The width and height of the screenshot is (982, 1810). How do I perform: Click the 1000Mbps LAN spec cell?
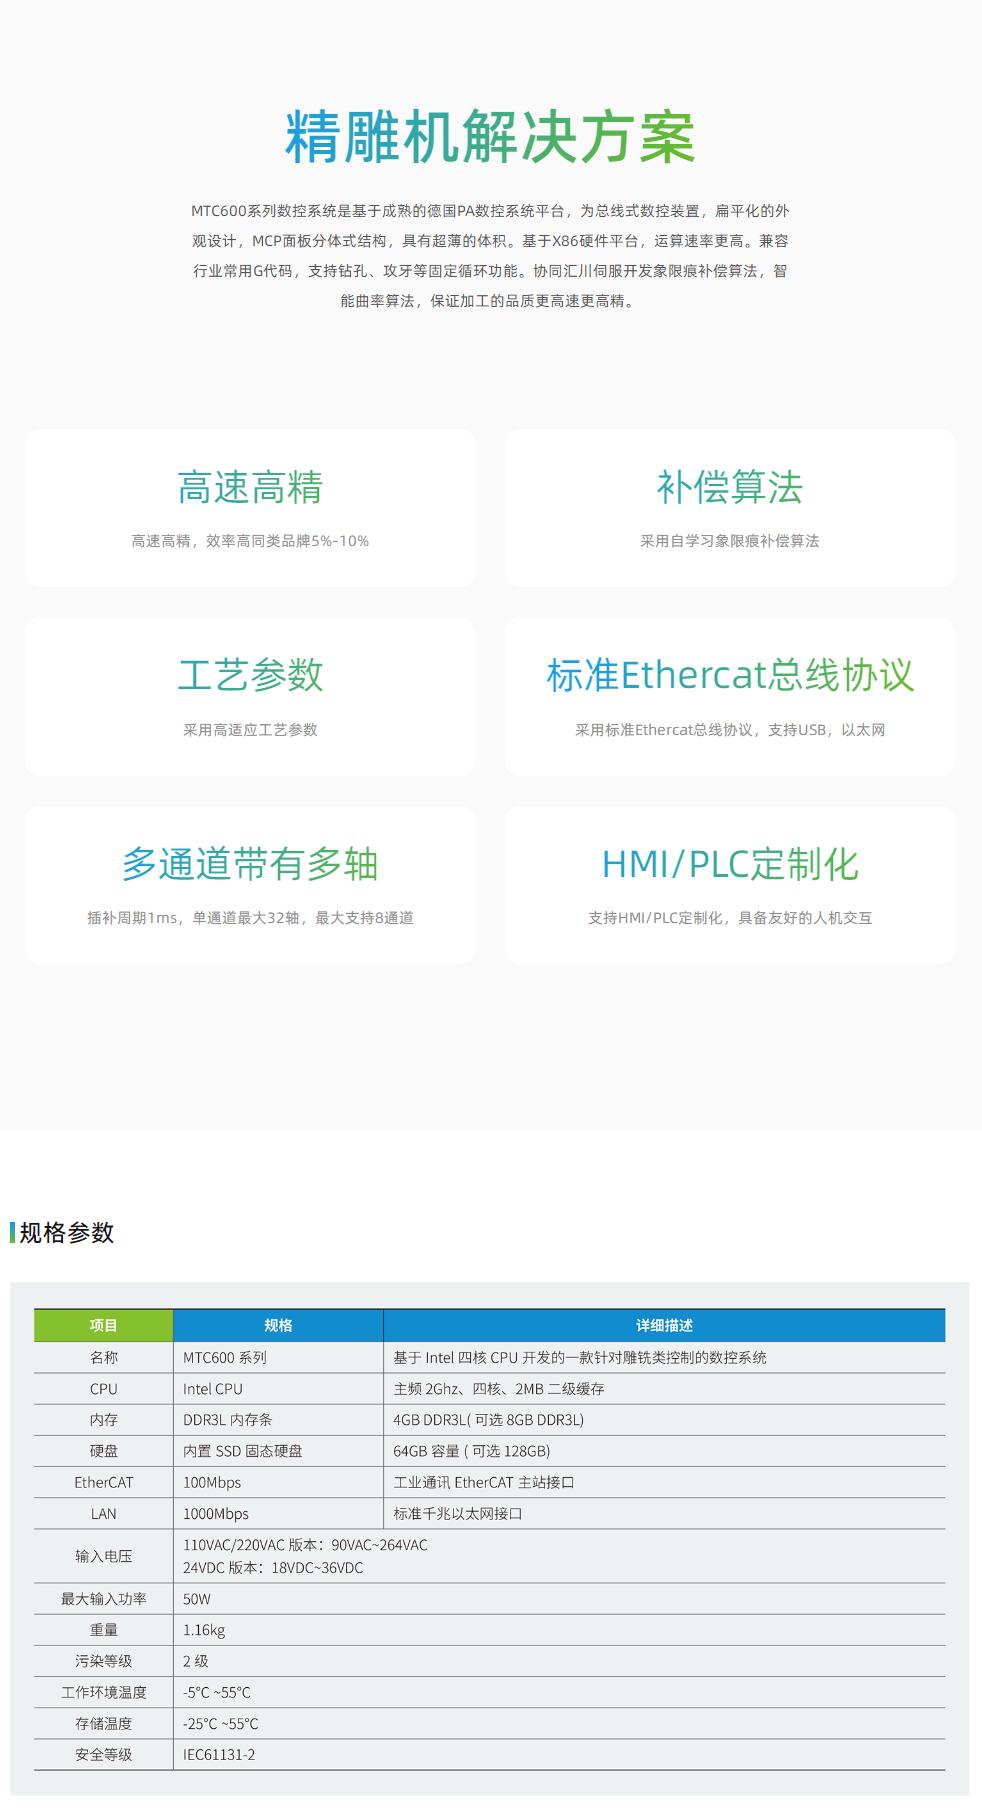pyautogui.click(x=278, y=1513)
